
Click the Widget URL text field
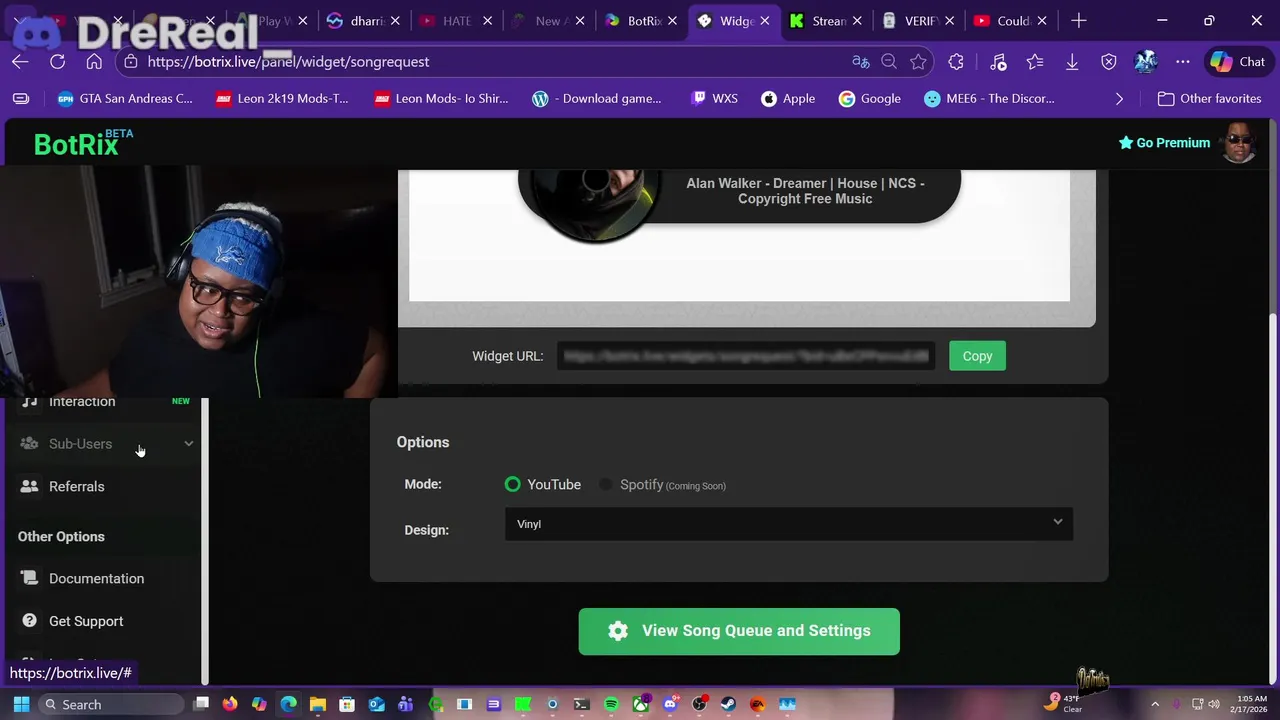[746, 356]
